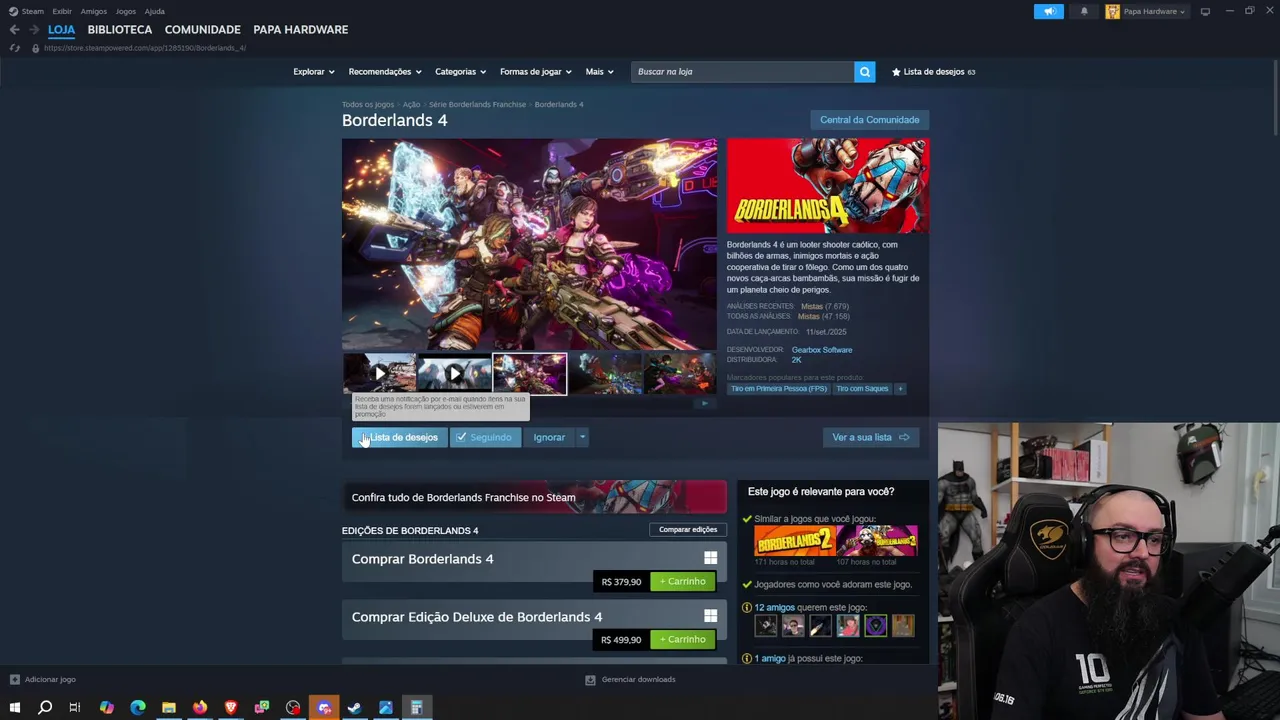The height and width of the screenshot is (720, 1280).
Task: Open the Steam menu
Action: [x=32, y=11]
